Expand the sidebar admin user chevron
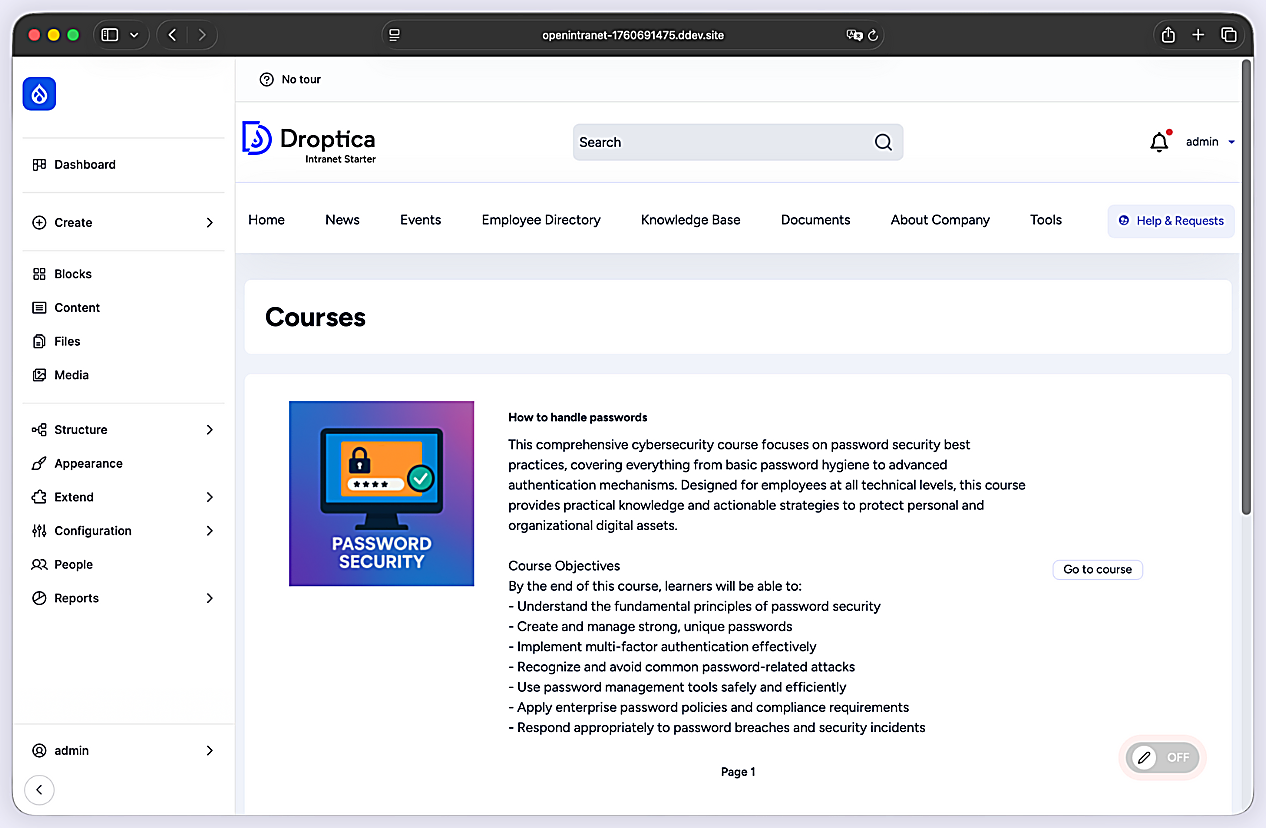The width and height of the screenshot is (1266, 828). [x=210, y=750]
